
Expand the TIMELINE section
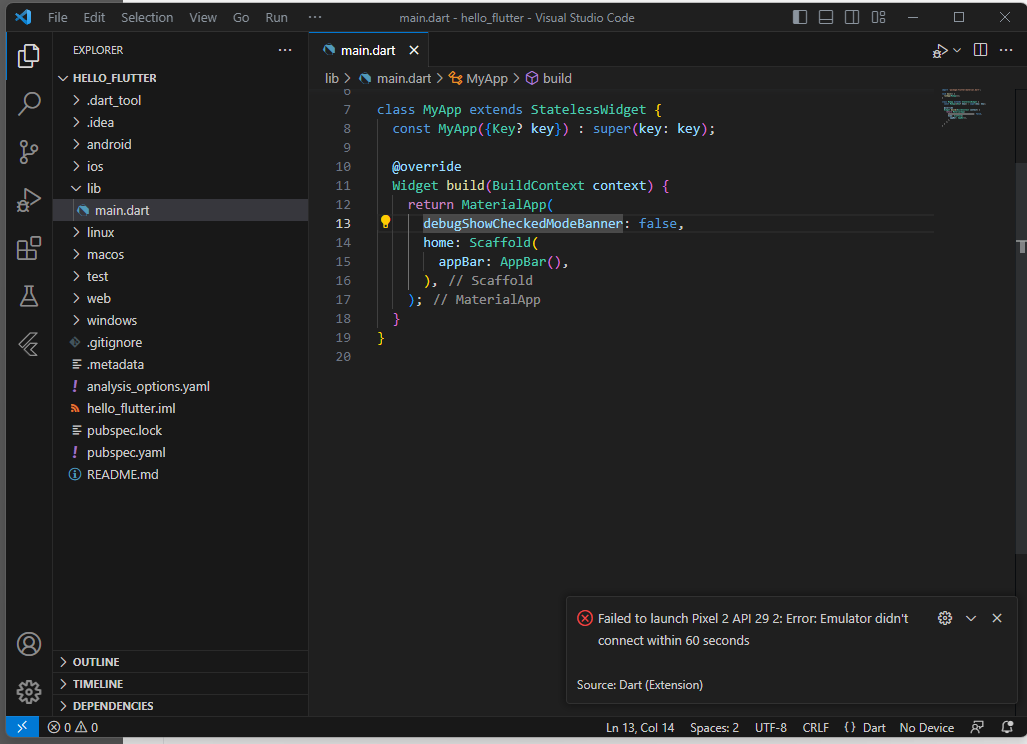pyautogui.click(x=180, y=684)
